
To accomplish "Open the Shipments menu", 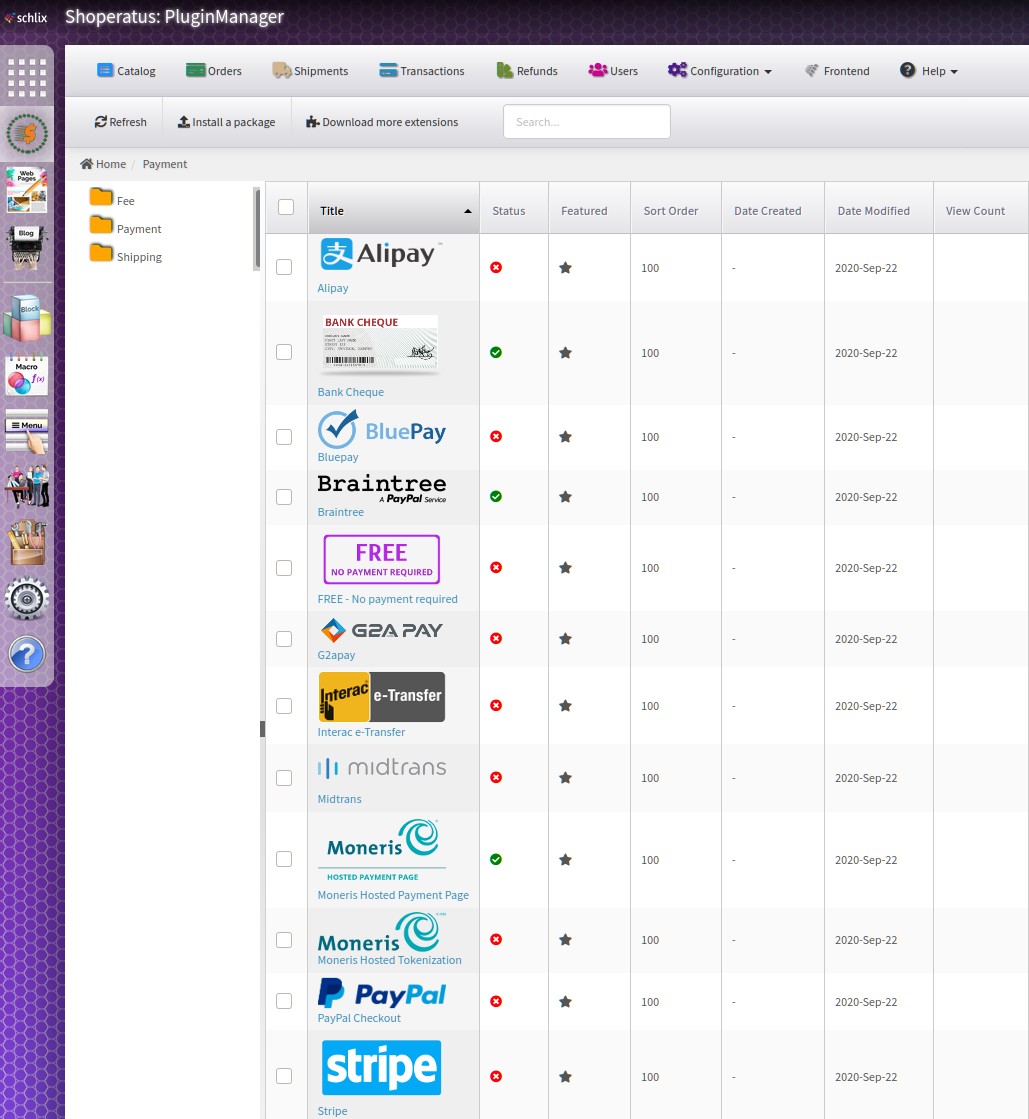I will point(310,71).
